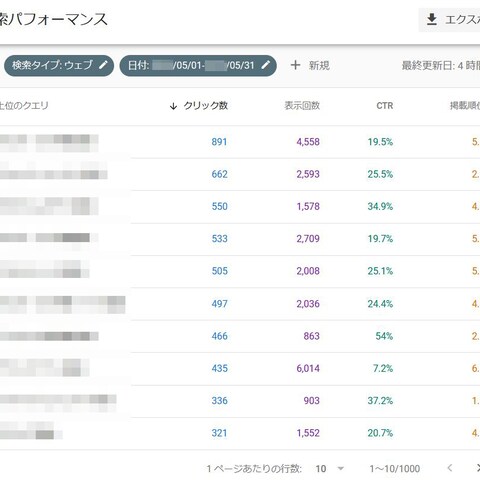Click the 4,558 impressions cell
This screenshot has height=480, width=480.
(x=308, y=142)
